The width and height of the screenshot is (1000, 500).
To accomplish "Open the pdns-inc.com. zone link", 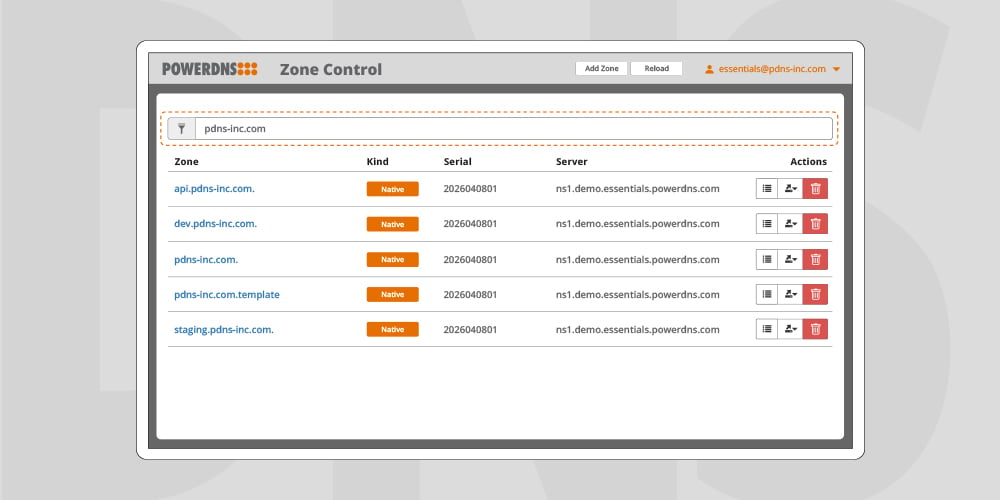I will point(206,260).
